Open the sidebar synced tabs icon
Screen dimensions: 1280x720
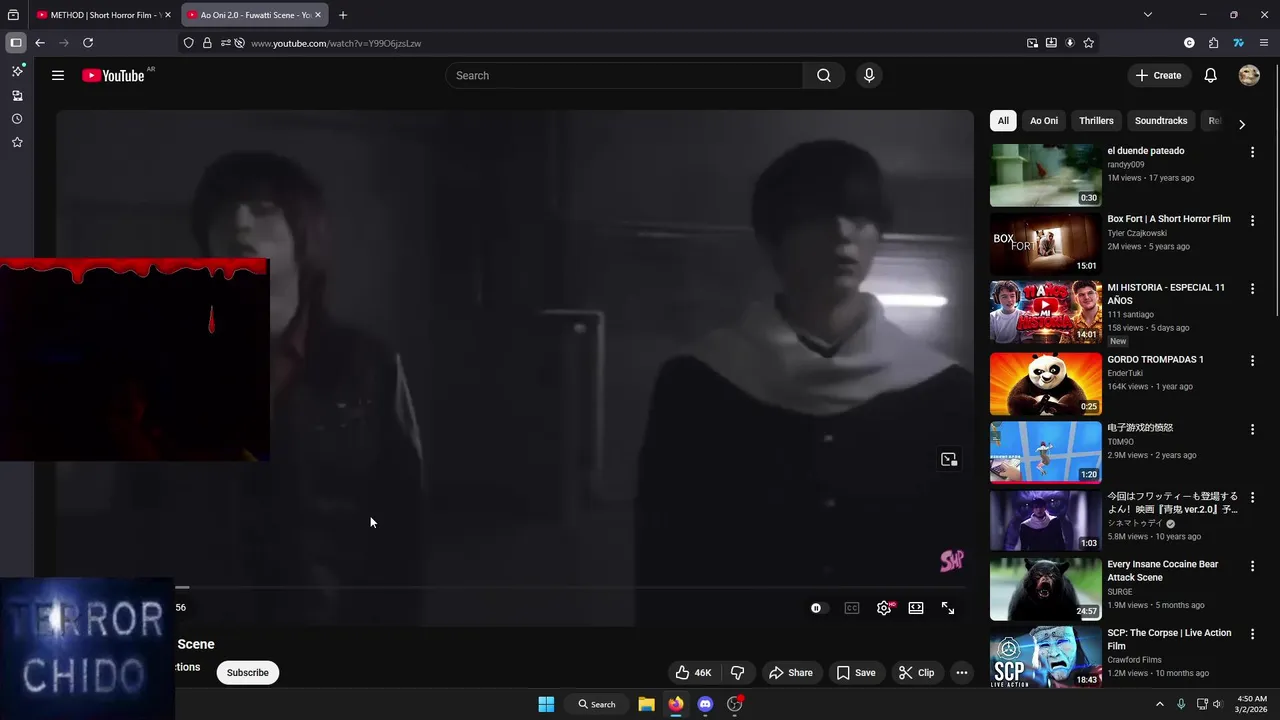point(17,95)
